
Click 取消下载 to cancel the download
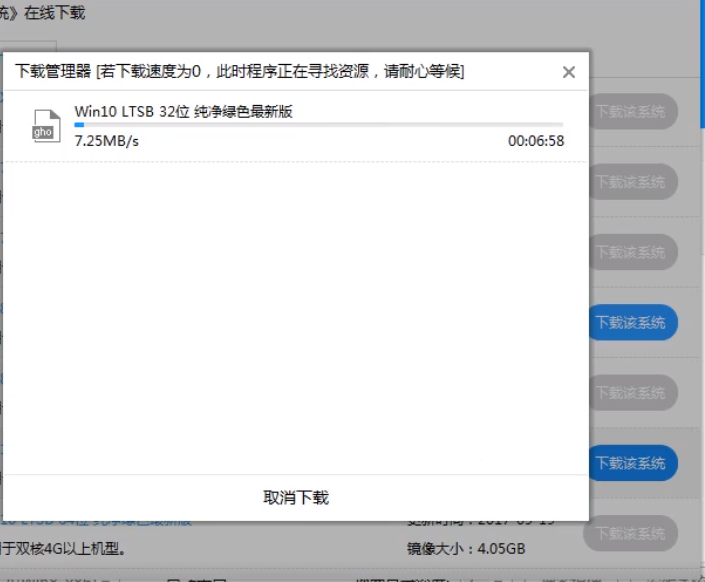295,497
